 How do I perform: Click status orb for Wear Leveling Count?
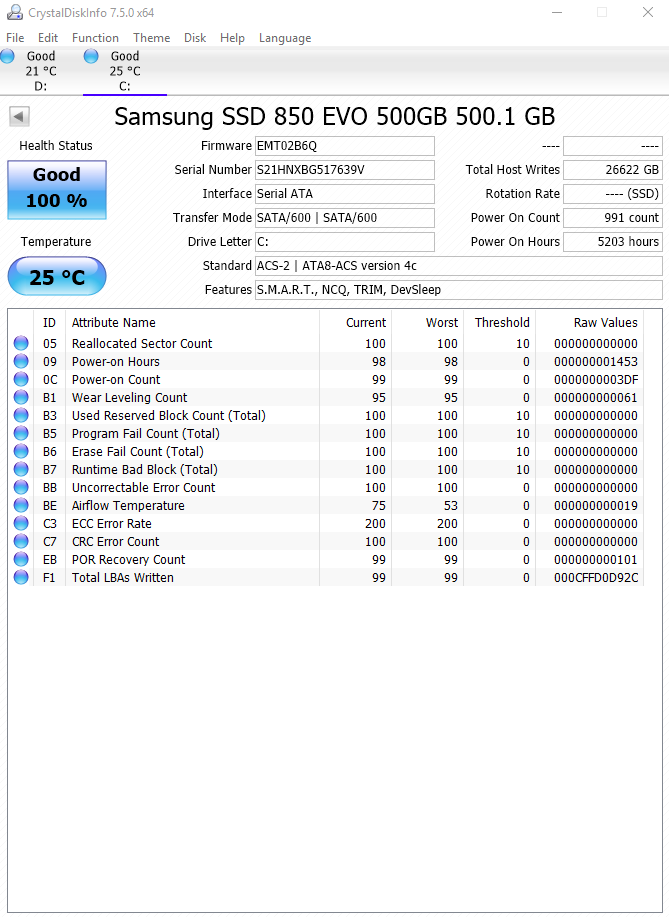(x=21, y=398)
